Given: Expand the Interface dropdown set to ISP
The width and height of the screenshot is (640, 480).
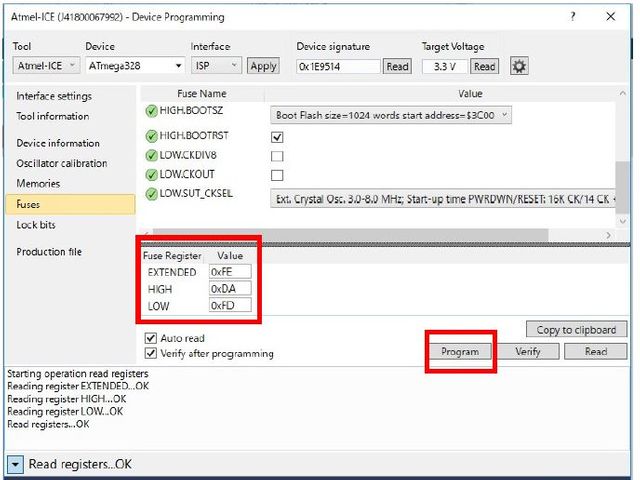Looking at the screenshot, I should point(216,66).
